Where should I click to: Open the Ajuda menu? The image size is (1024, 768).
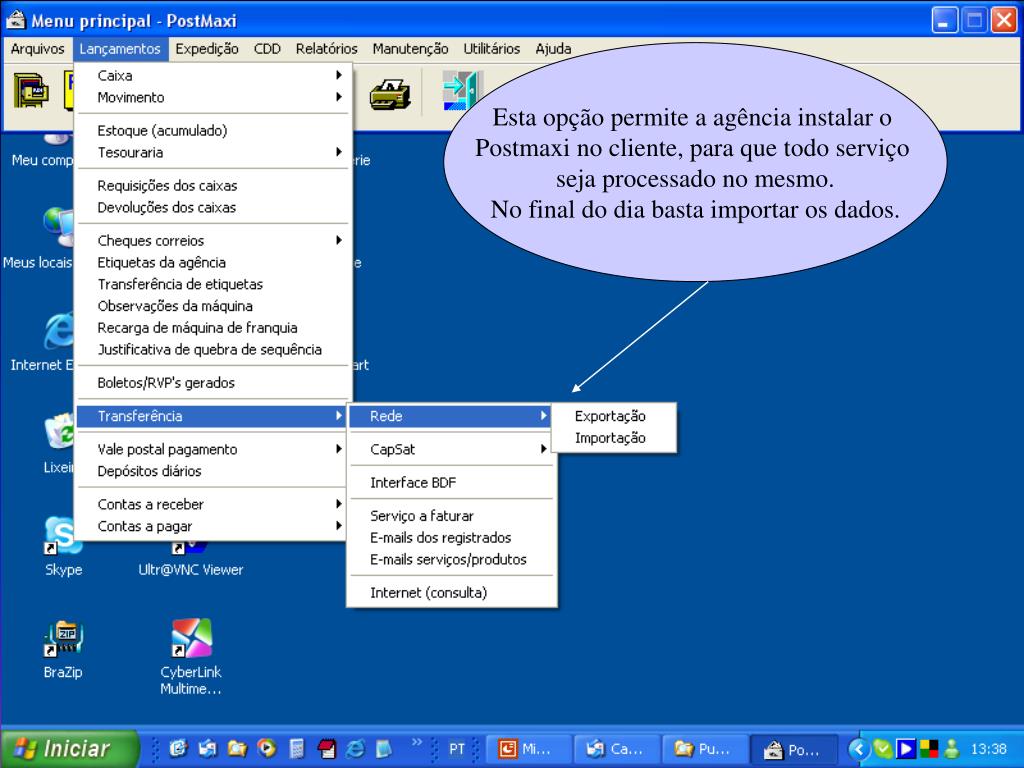coord(553,49)
